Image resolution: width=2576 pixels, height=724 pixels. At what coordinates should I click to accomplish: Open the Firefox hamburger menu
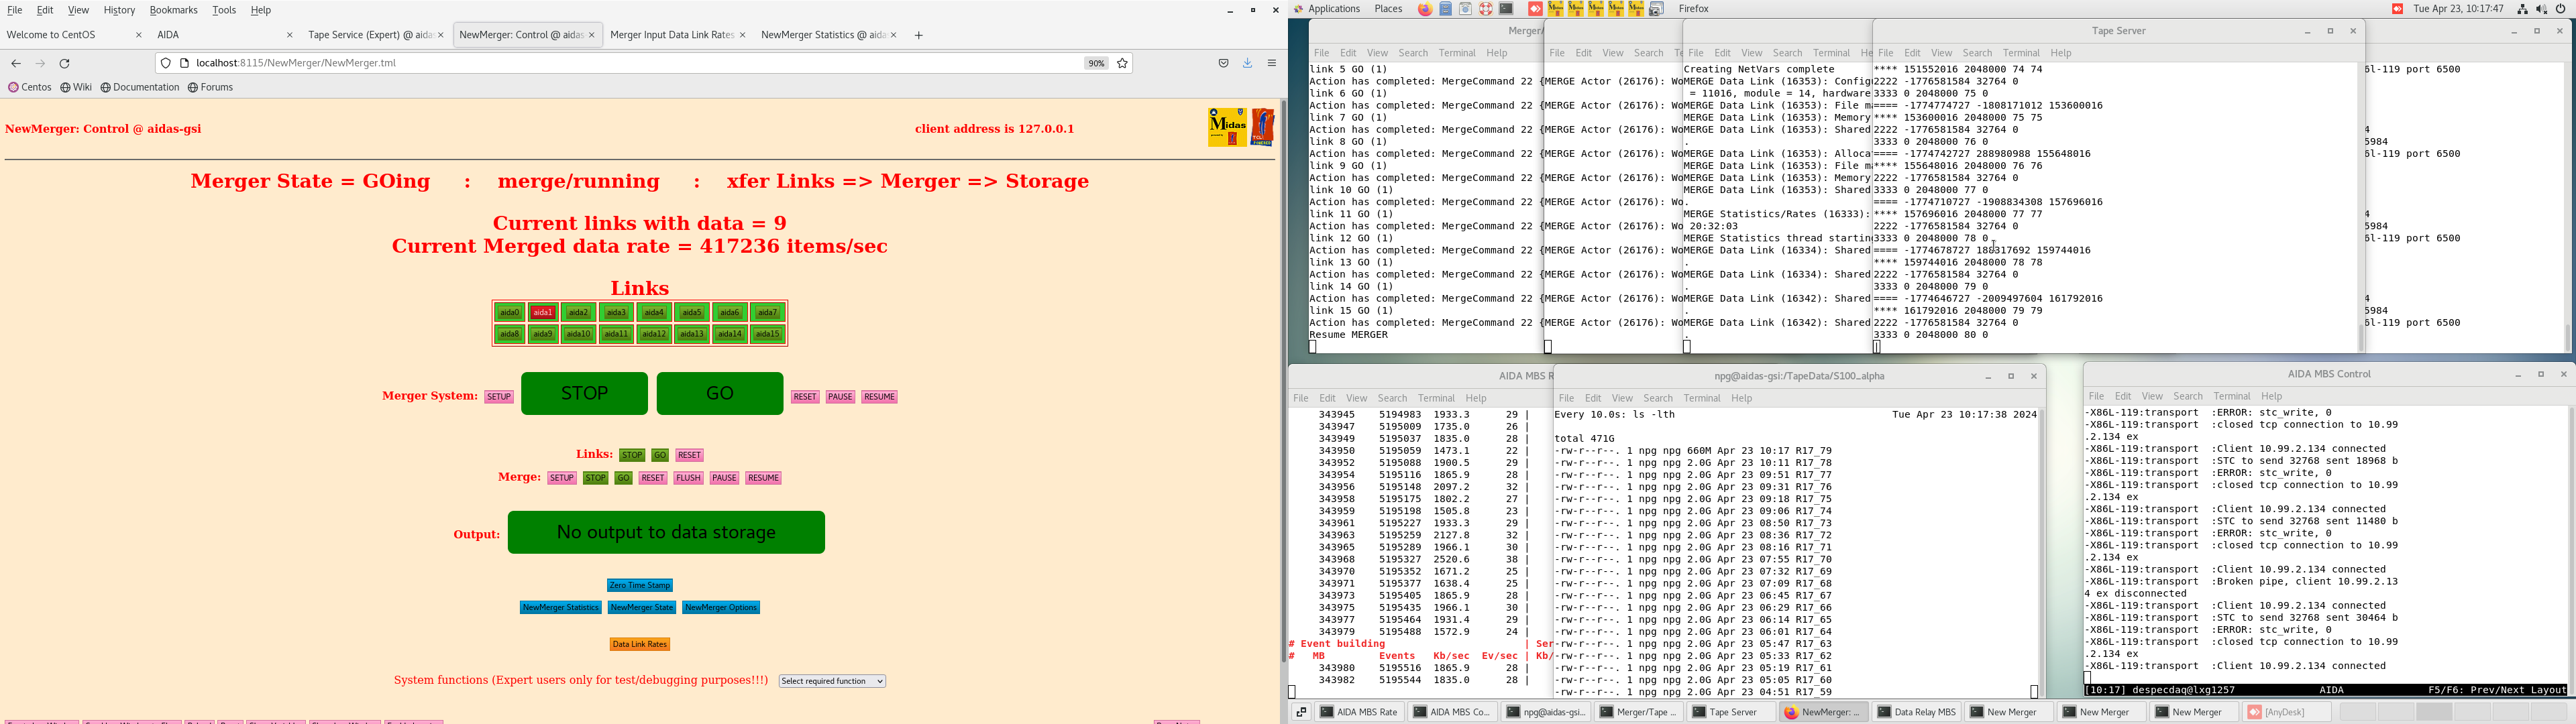tap(1272, 63)
